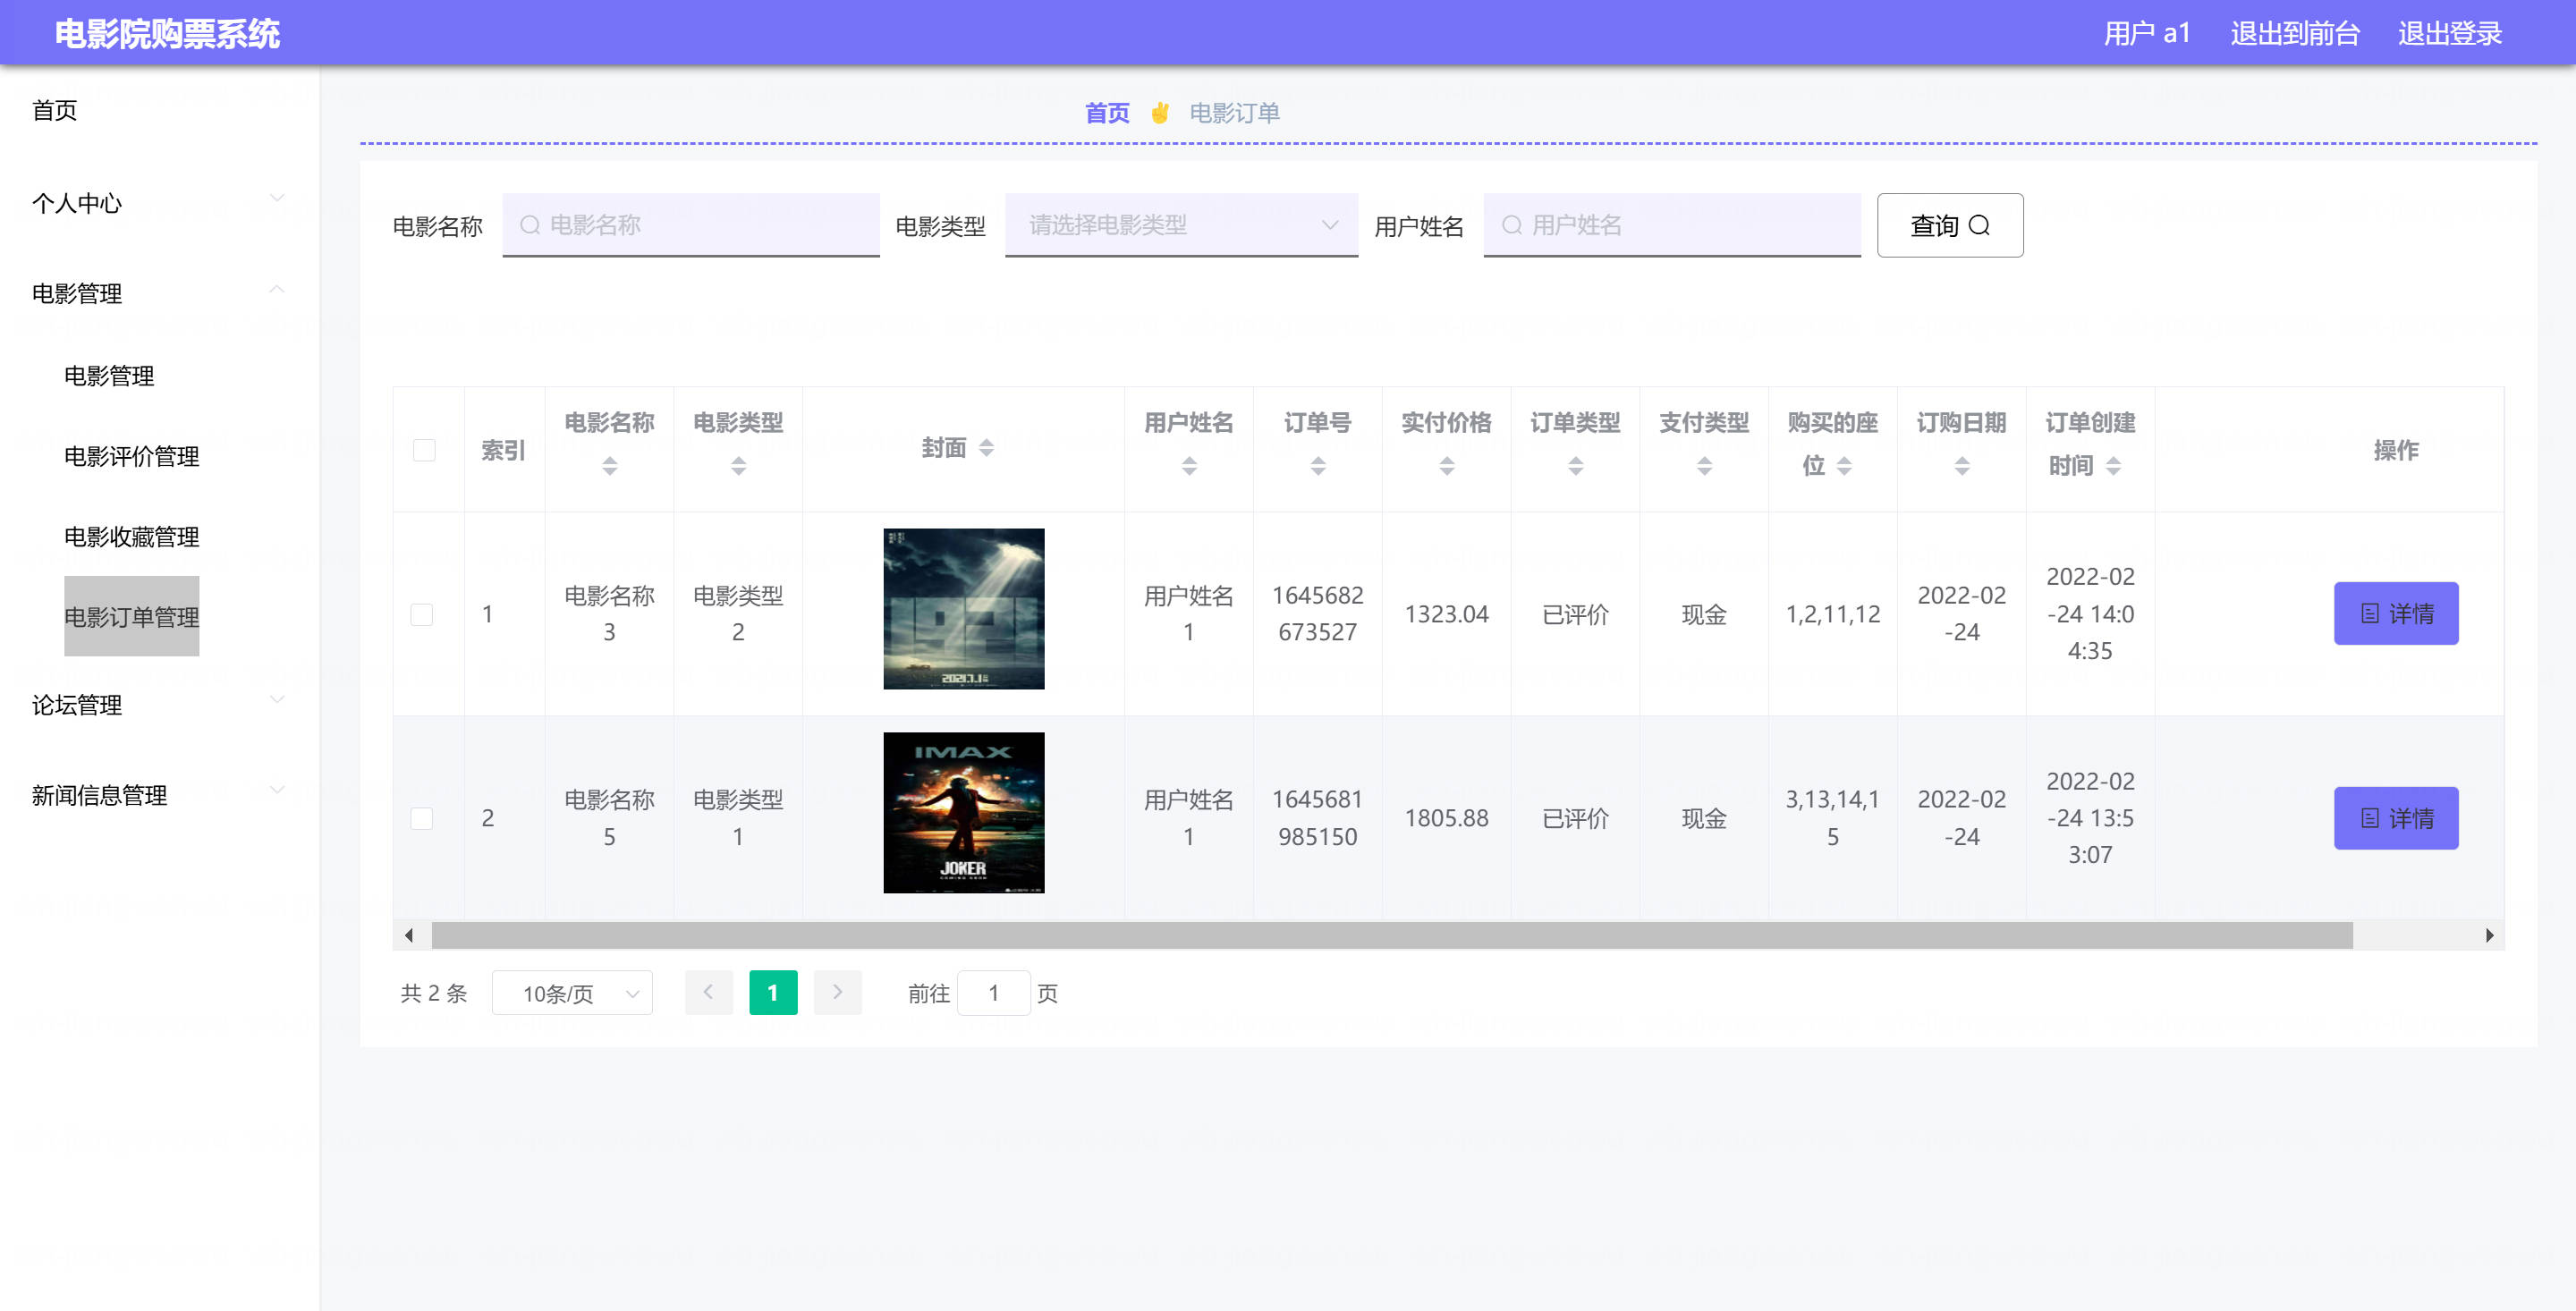Click sort arrows on 封面 column header
This screenshot has width=2576, height=1311.
(x=986, y=448)
